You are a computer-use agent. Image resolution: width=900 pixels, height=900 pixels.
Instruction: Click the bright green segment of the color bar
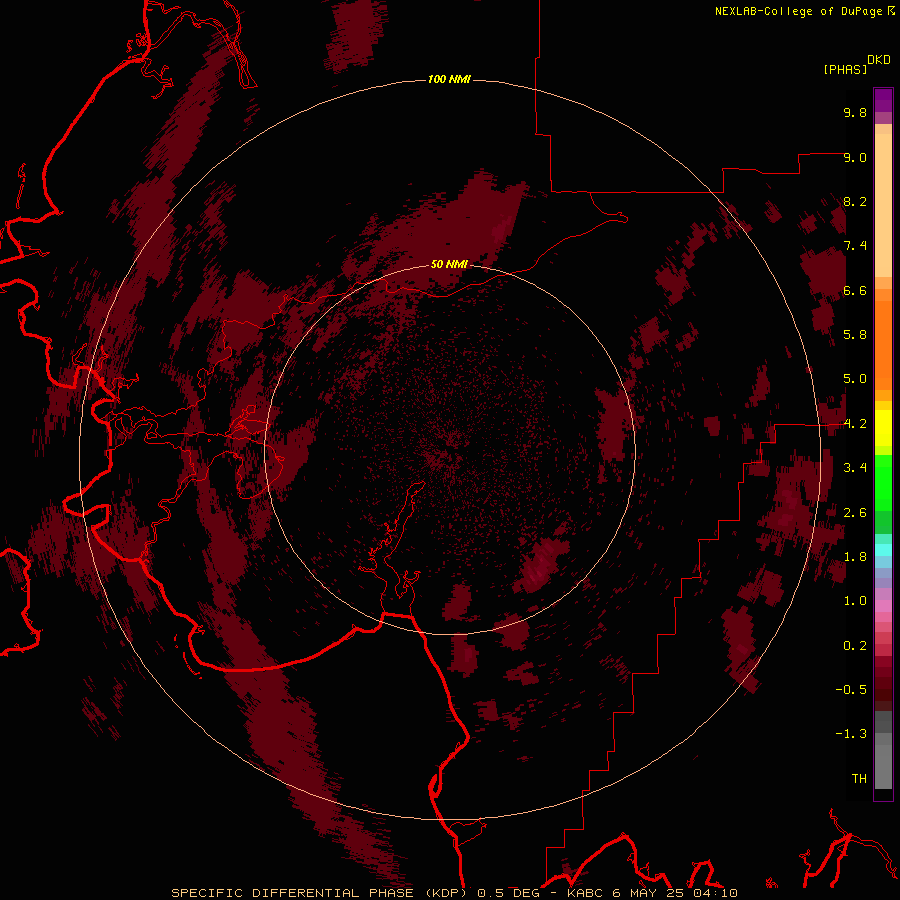pos(883,482)
